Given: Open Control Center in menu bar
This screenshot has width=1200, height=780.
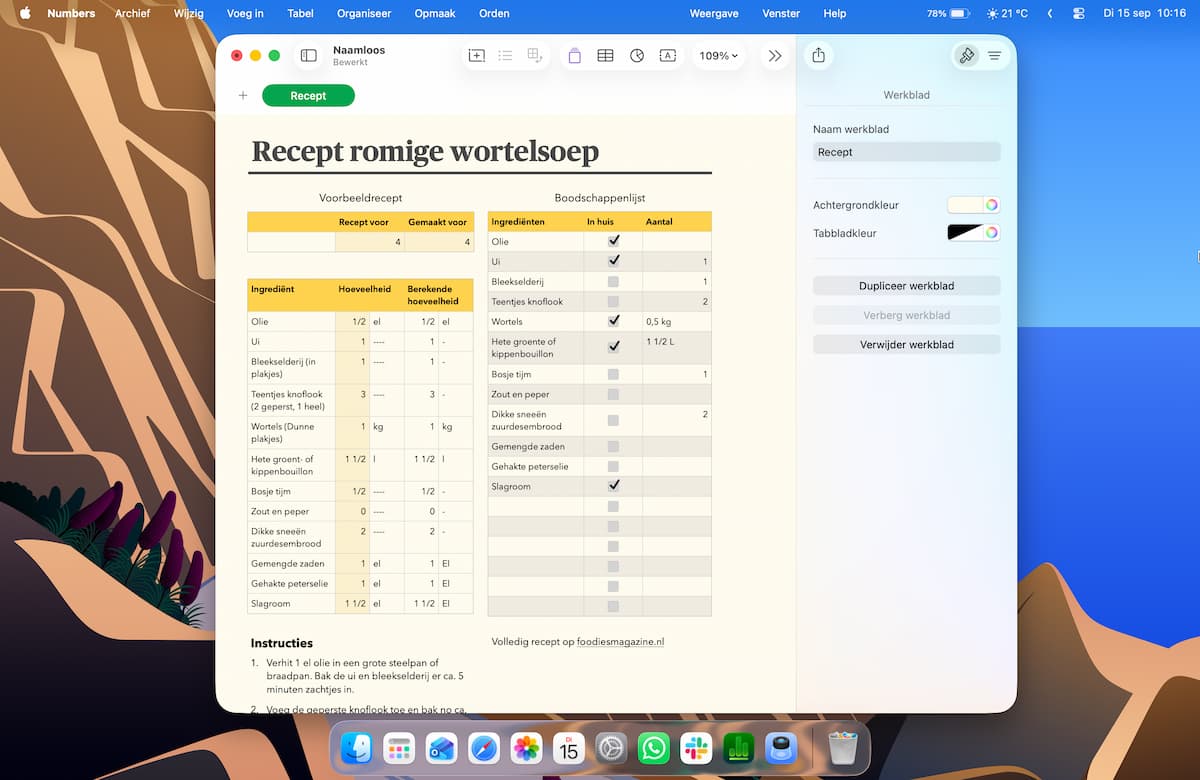Looking at the screenshot, I should click(1079, 14).
